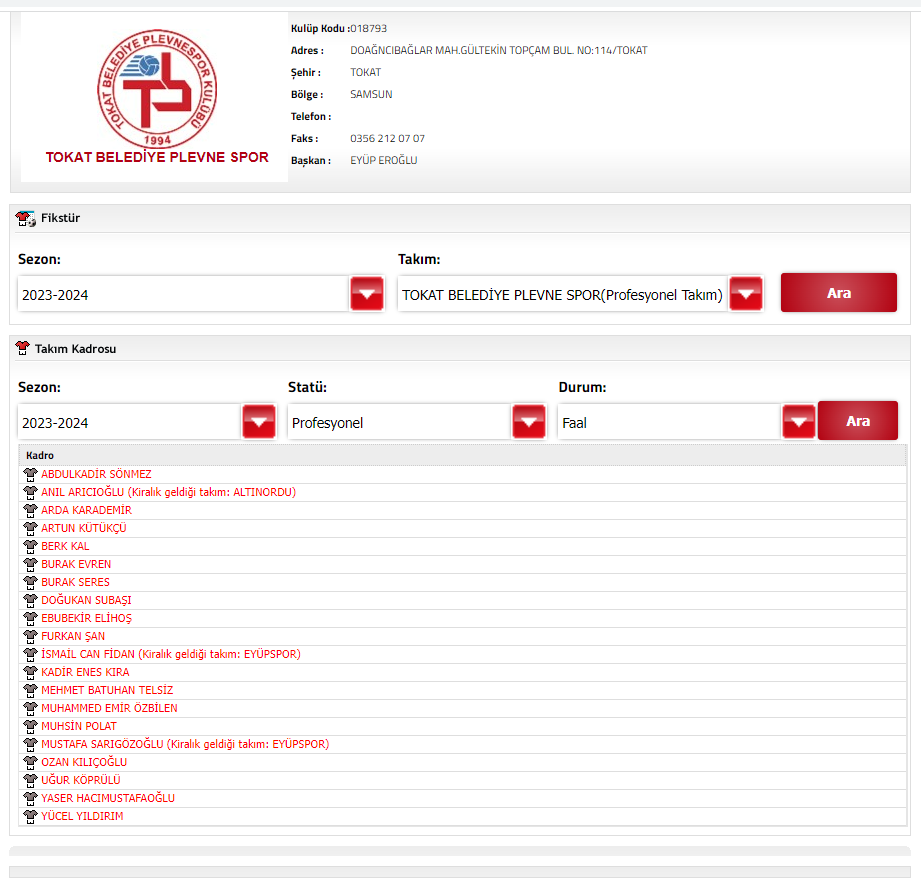
Task: Open the Statü Profesyonel dropdown arrow
Action: [529, 422]
